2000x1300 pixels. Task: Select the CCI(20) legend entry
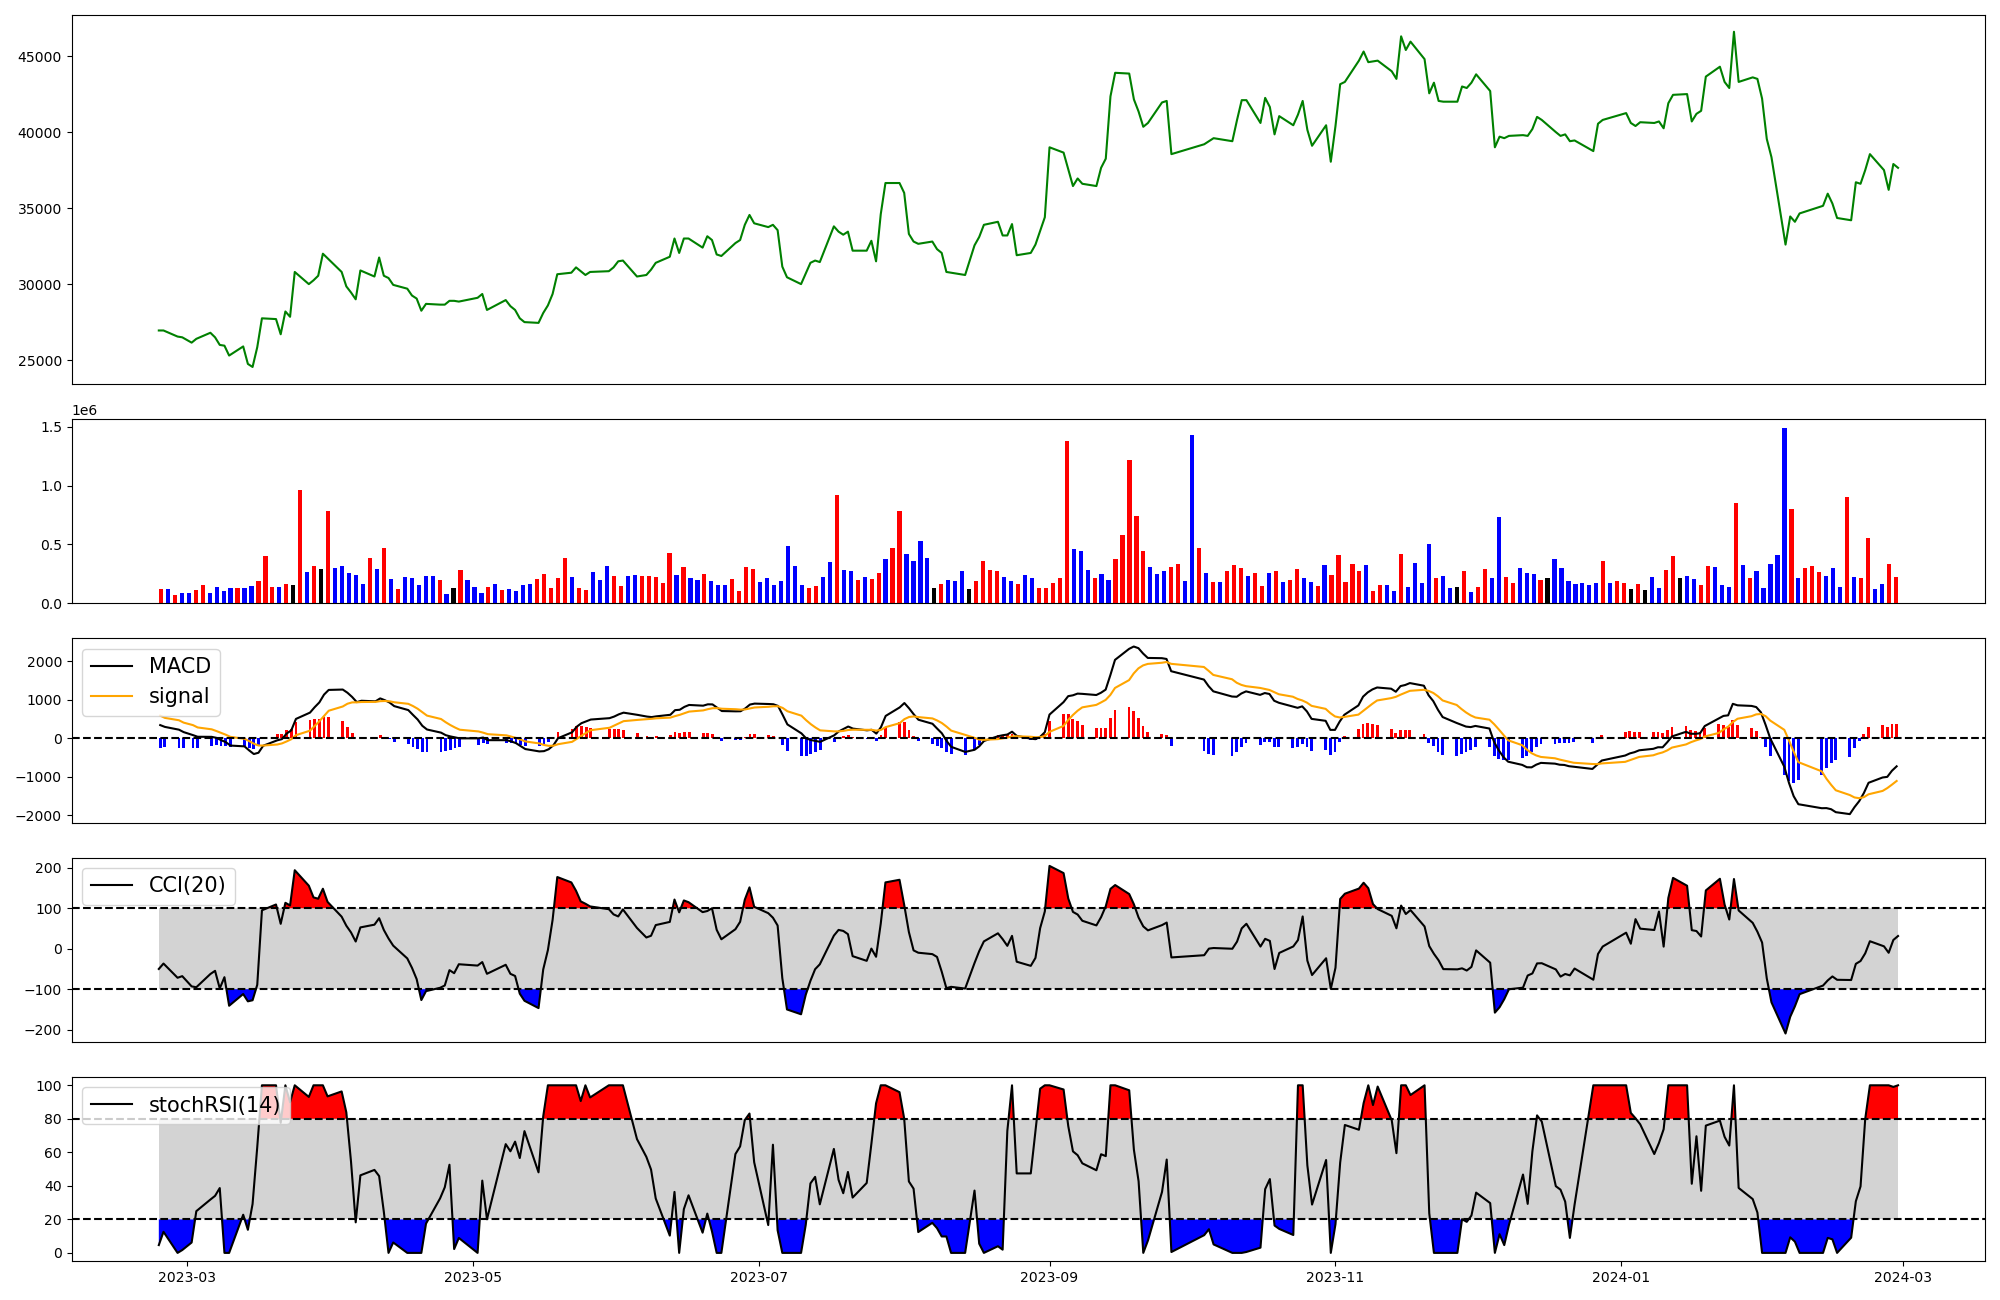click(x=187, y=885)
